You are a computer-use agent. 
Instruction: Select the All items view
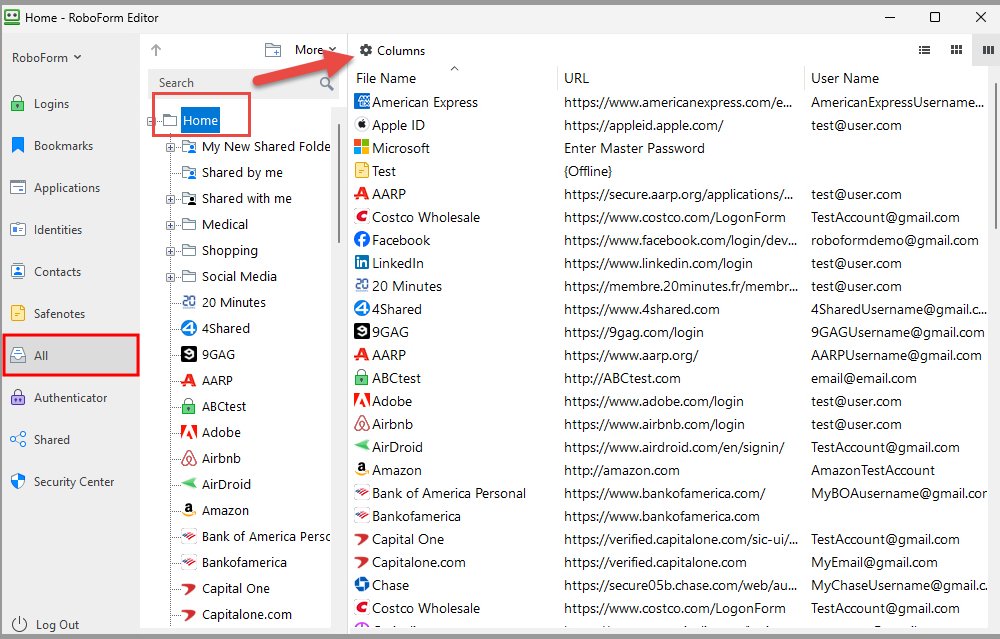coord(71,355)
